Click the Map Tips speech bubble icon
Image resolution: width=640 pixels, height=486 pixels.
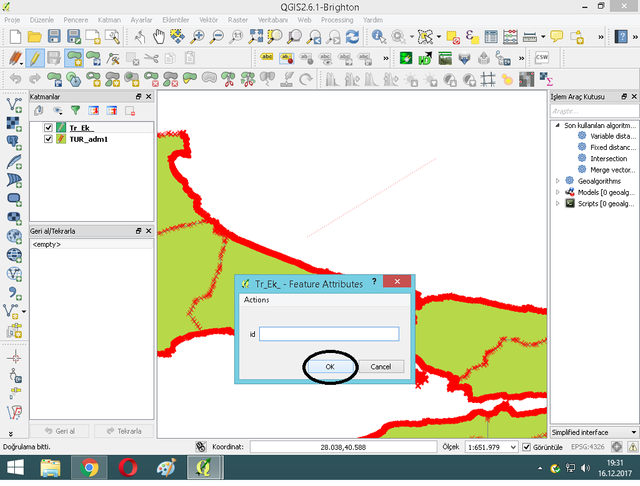pyautogui.click(x=557, y=37)
